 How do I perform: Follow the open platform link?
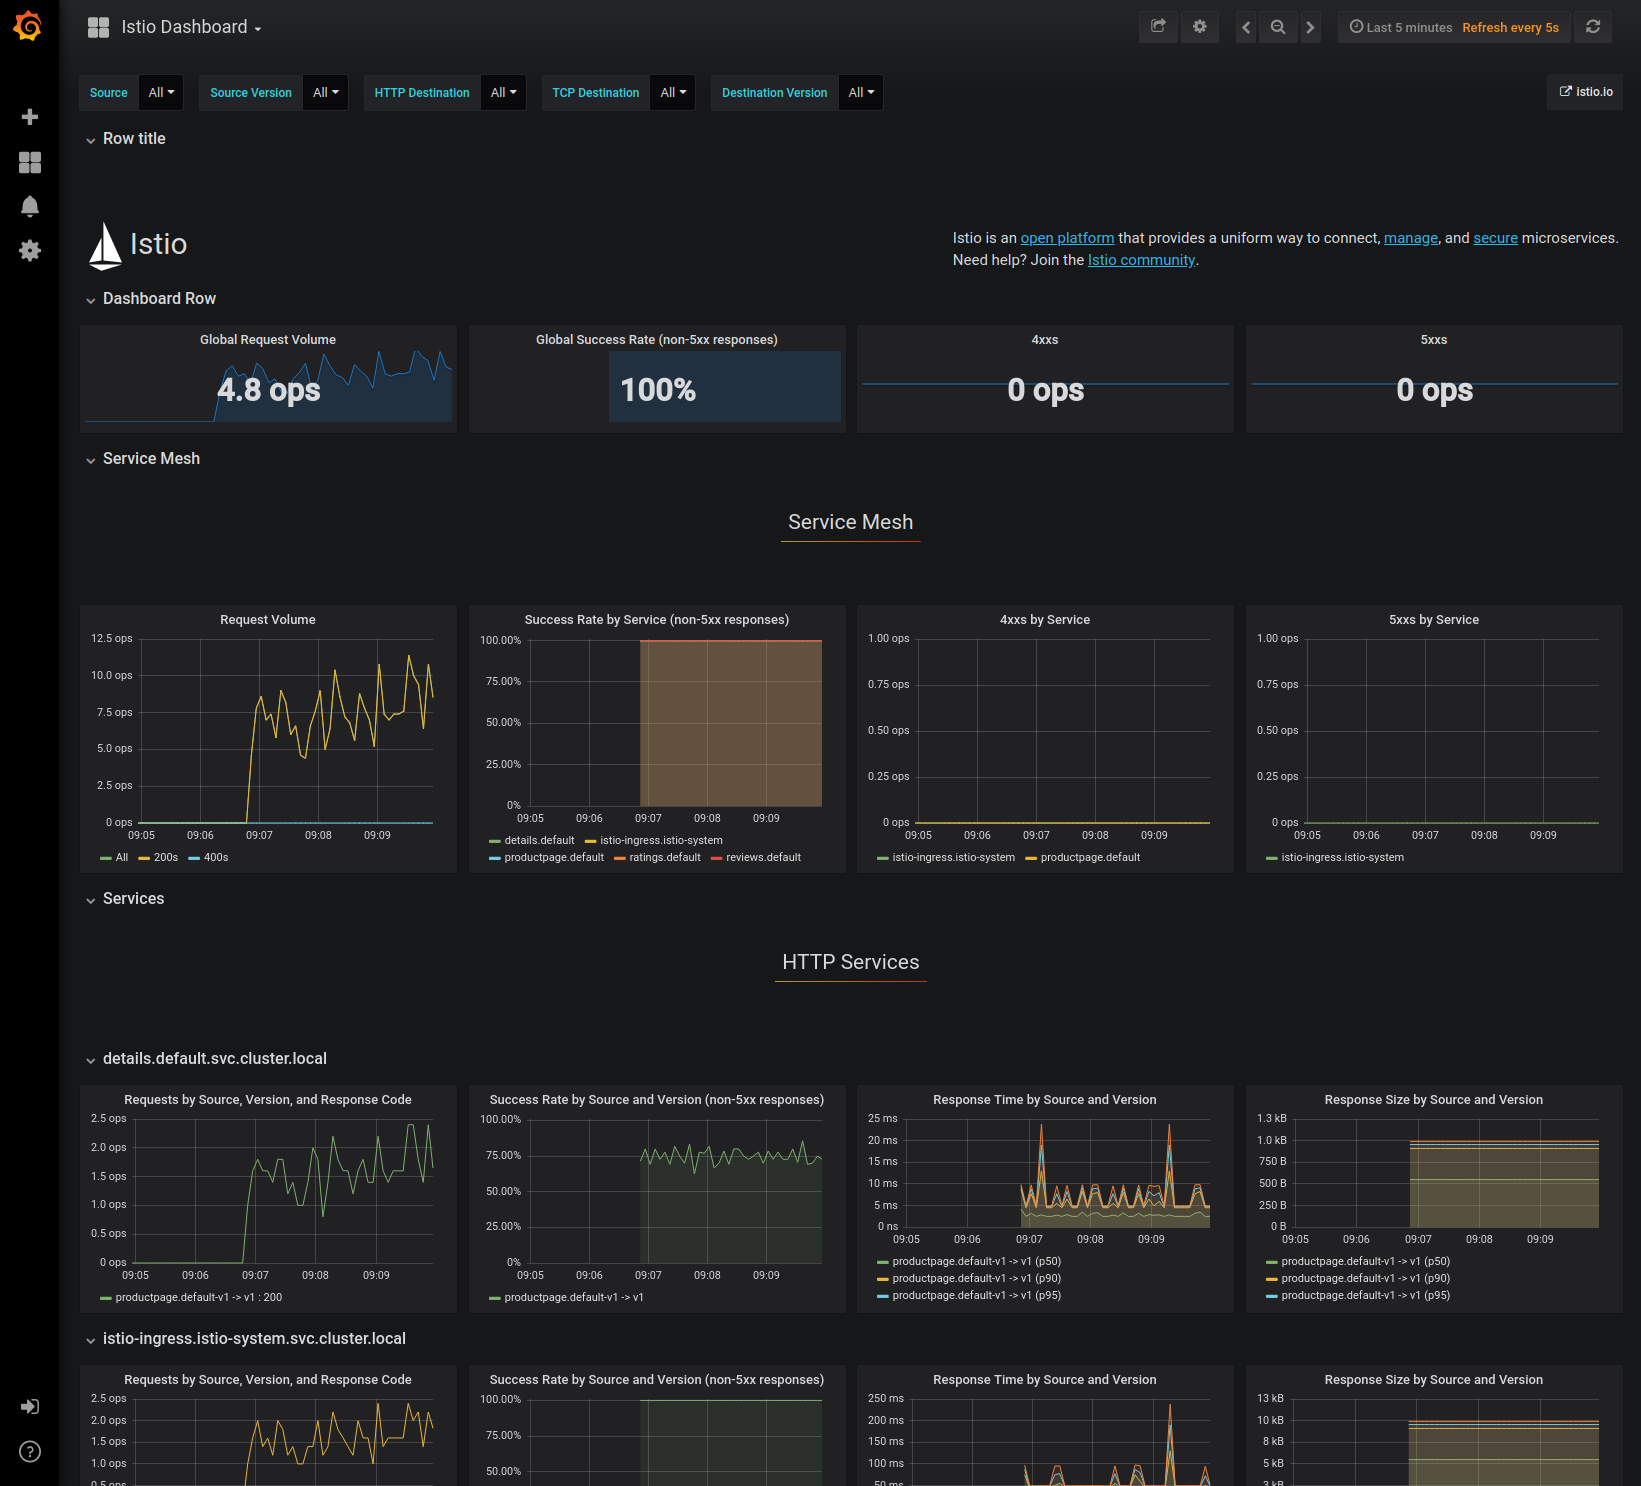1067,238
